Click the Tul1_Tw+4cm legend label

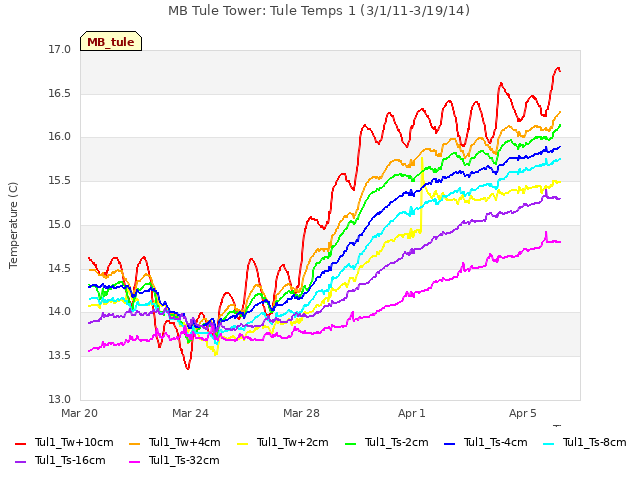184,442
